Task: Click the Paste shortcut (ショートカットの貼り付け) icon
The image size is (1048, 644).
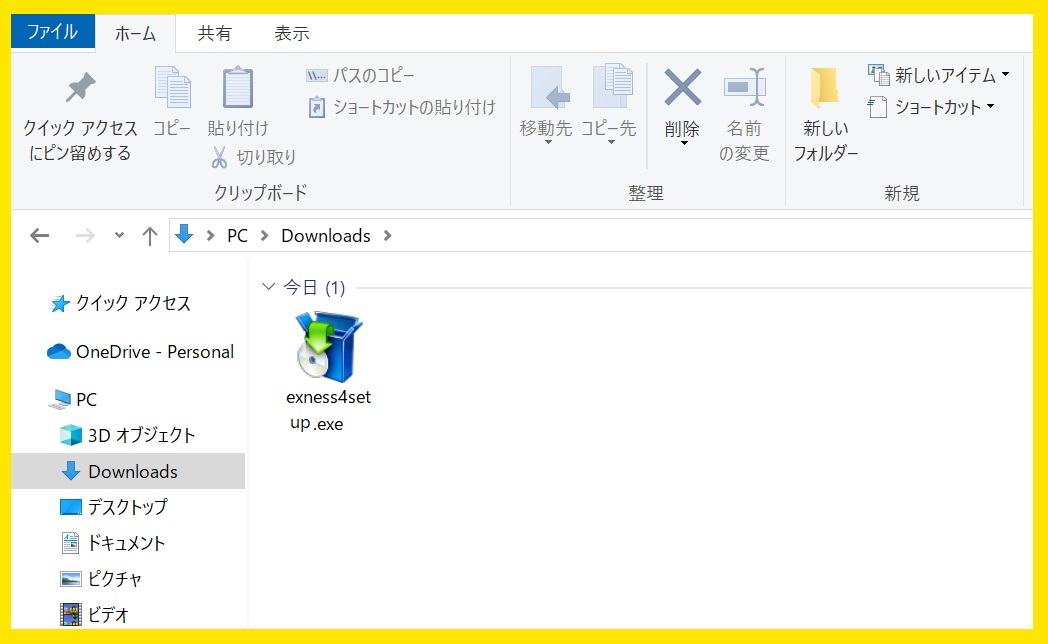Action: [x=400, y=107]
